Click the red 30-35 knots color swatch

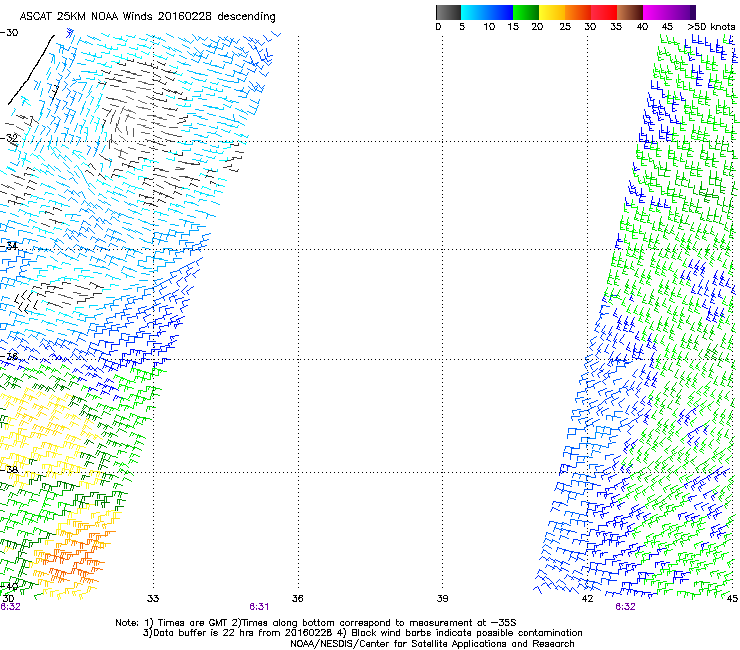point(604,12)
